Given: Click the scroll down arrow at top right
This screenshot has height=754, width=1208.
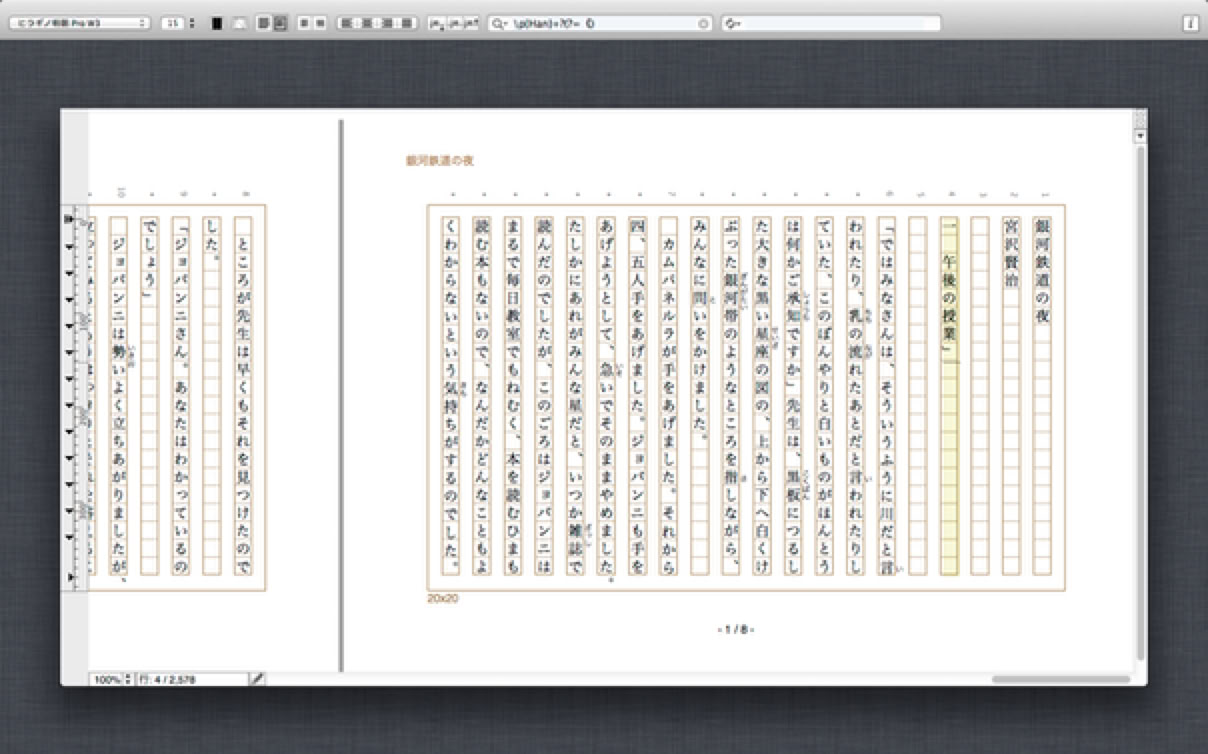Looking at the screenshot, I should (1138, 135).
